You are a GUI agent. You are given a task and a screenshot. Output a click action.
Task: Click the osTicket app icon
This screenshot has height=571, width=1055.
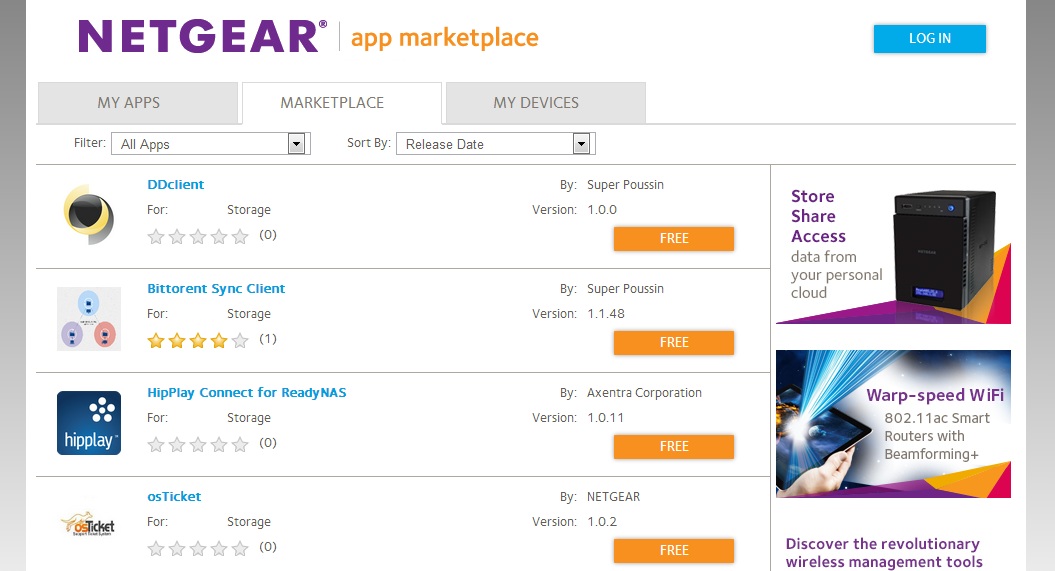[x=89, y=525]
